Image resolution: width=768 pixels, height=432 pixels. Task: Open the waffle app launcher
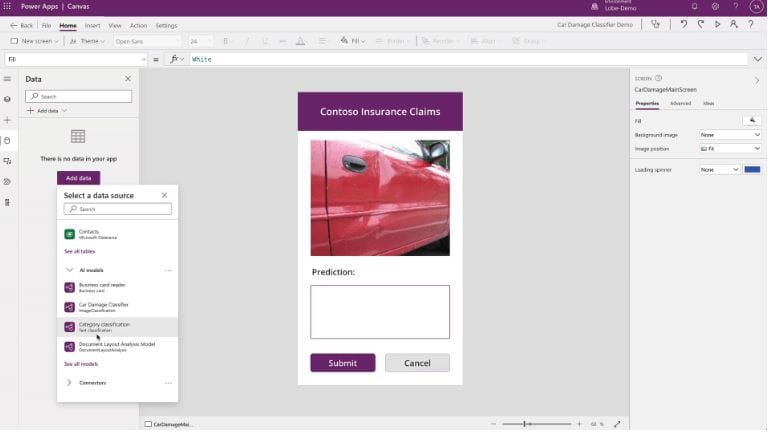[8, 6]
